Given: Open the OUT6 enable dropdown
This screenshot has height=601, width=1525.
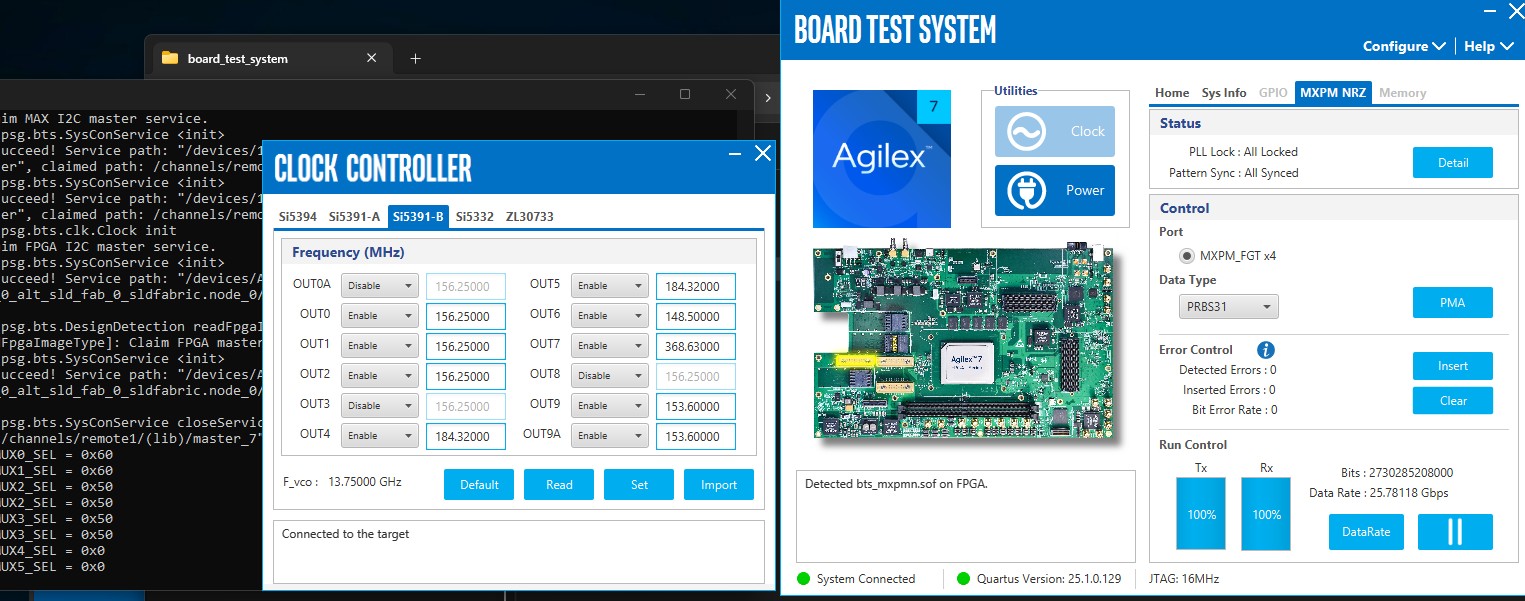Looking at the screenshot, I should click(x=609, y=316).
